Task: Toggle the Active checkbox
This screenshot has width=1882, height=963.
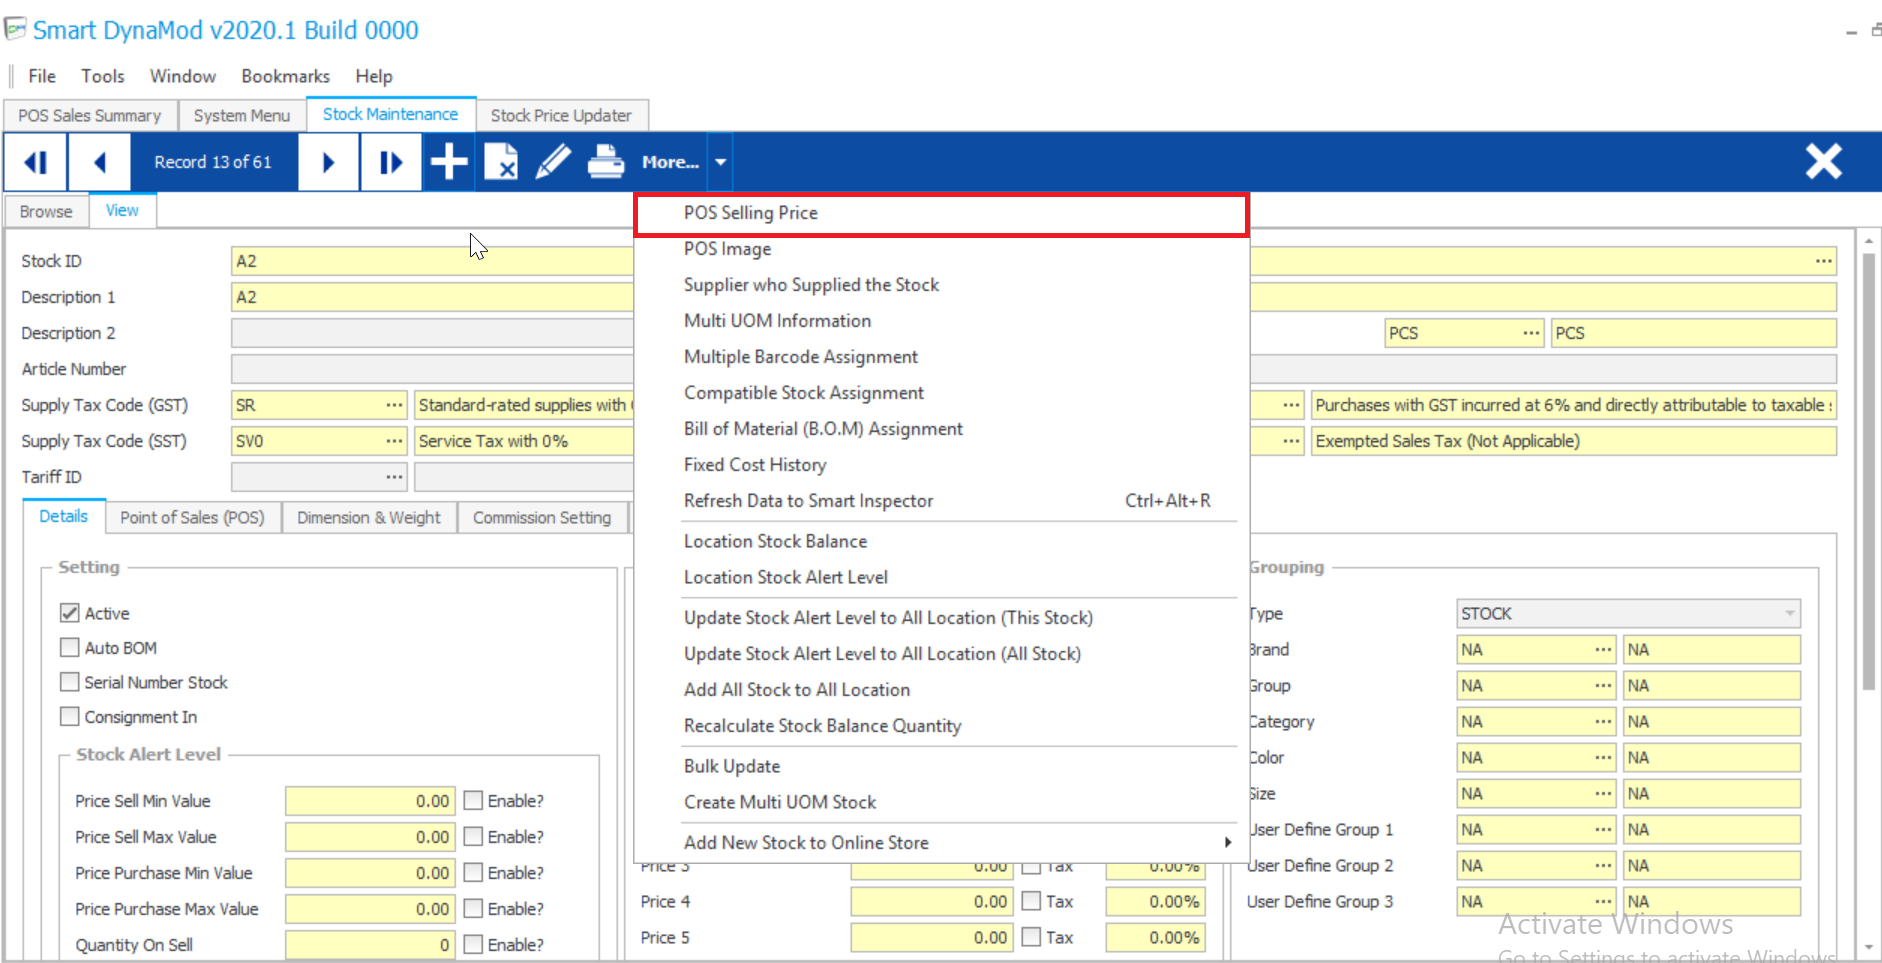Action: pyautogui.click(x=69, y=613)
